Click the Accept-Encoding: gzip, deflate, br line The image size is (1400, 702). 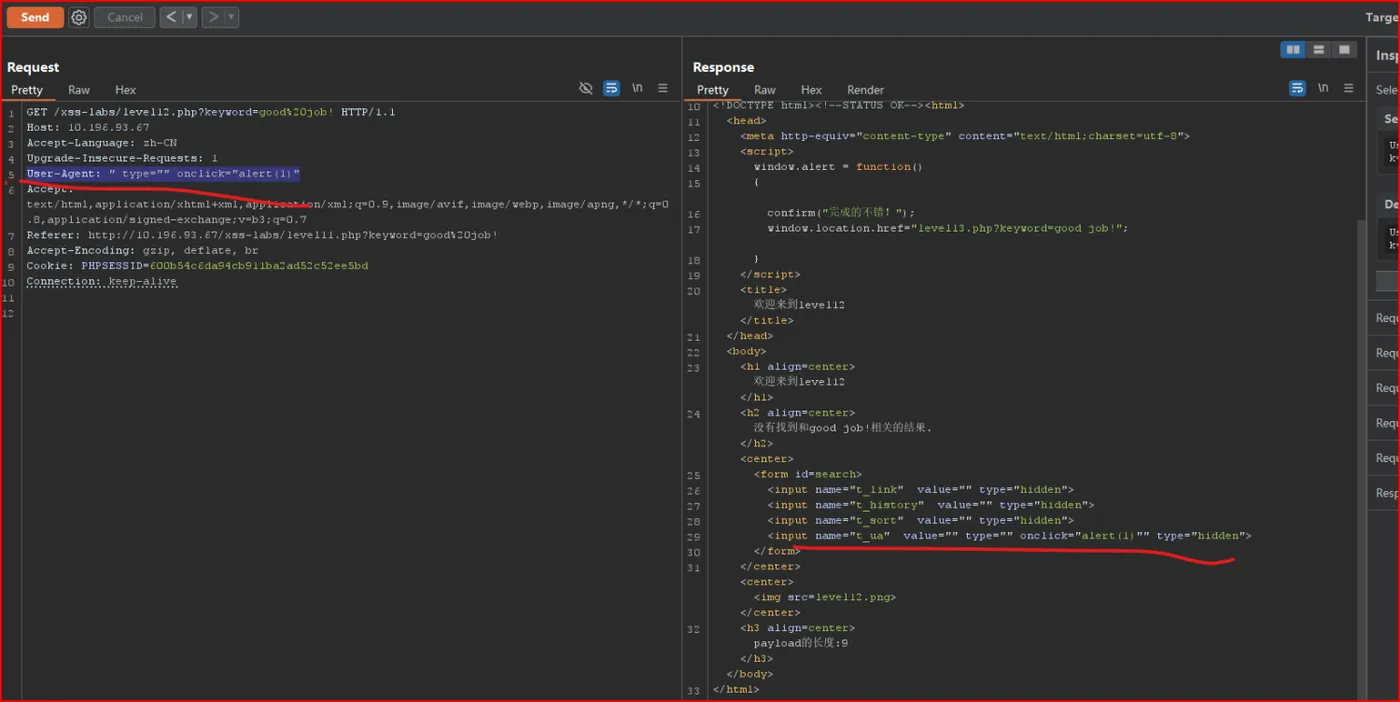[142, 250]
